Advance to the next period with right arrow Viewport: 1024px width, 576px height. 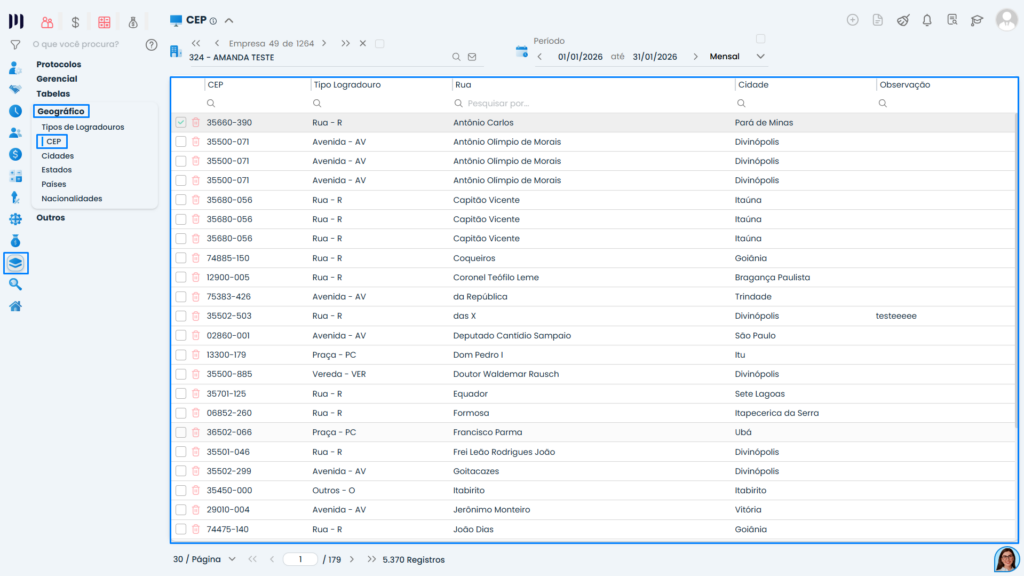pos(696,57)
